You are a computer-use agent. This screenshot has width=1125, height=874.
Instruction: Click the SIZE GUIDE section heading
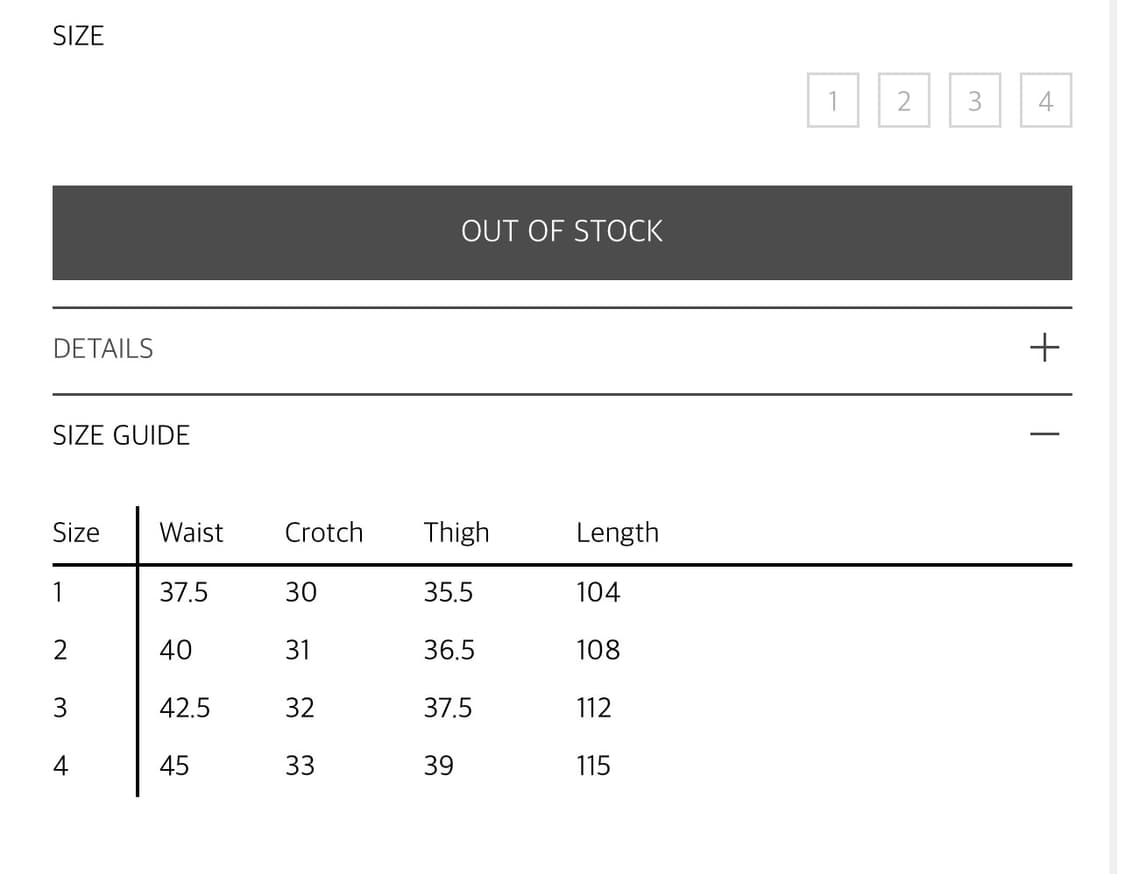pyautogui.click(x=121, y=435)
